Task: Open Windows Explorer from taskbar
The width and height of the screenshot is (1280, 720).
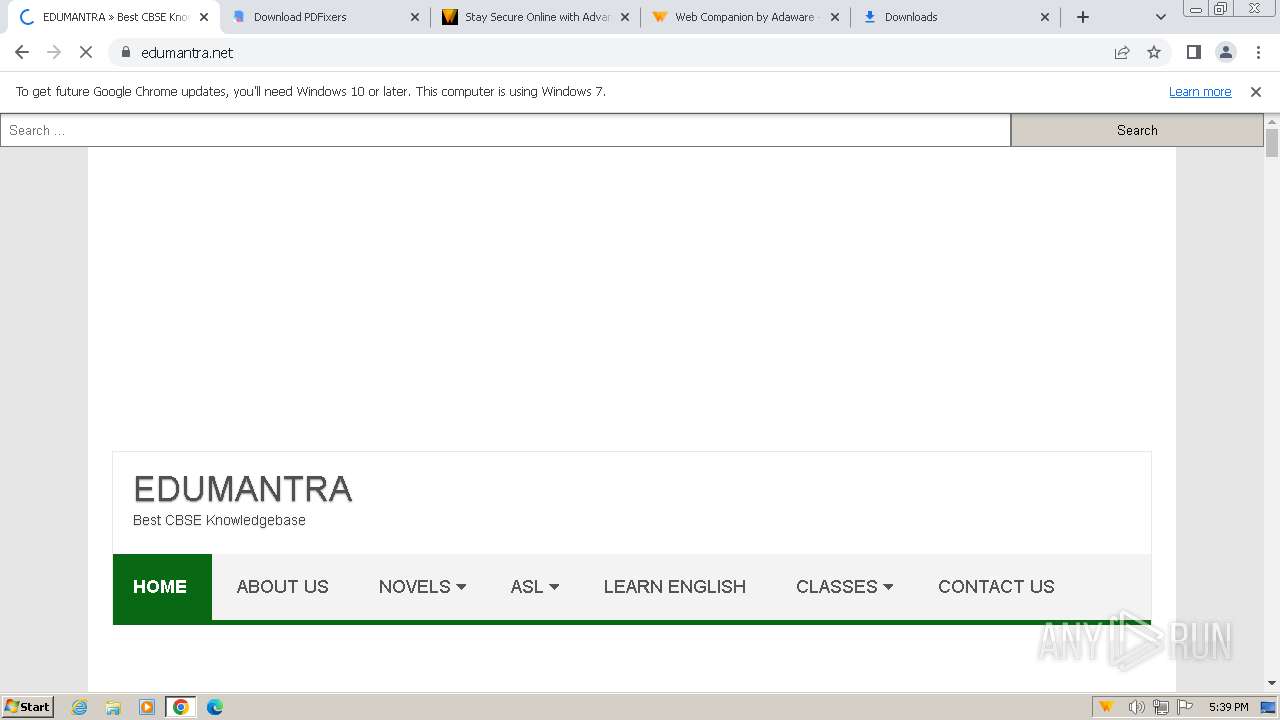Action: coord(113,707)
